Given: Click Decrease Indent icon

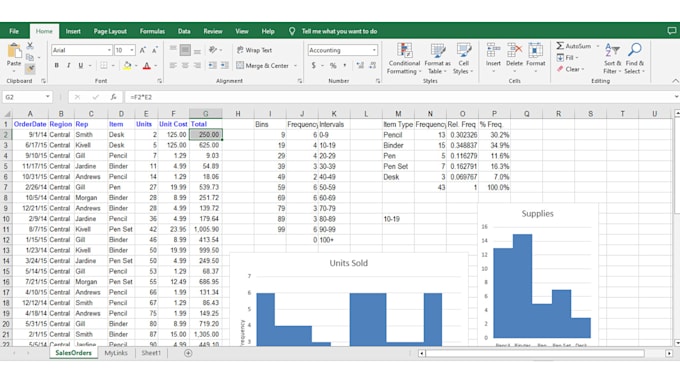Looking at the screenshot, I should click(212, 65).
